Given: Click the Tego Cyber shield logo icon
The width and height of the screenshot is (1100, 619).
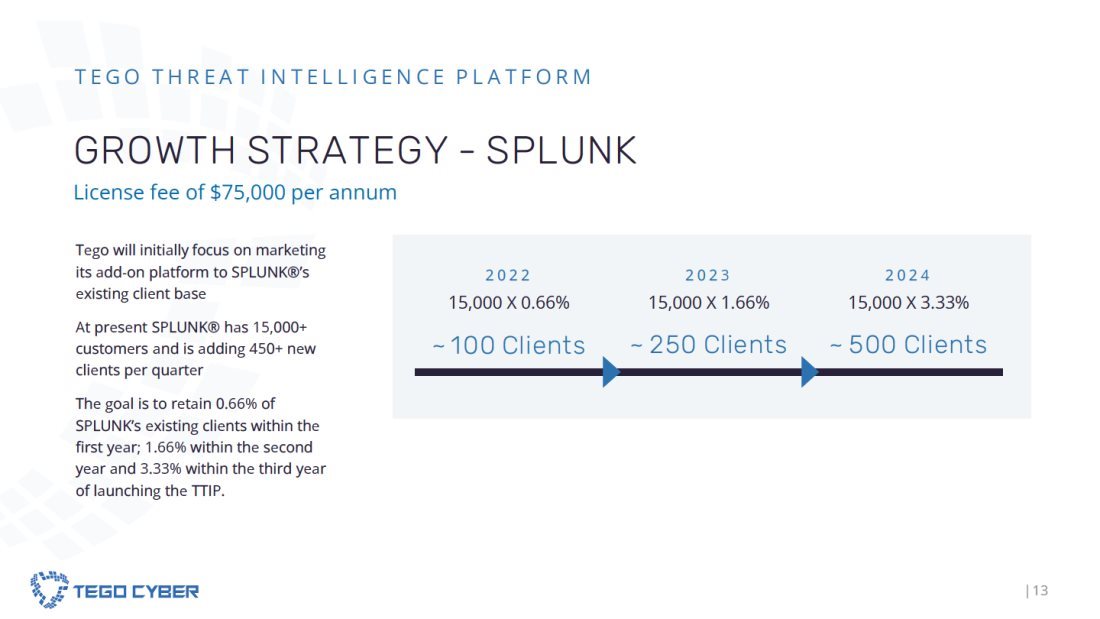Looking at the screenshot, I should tap(49, 590).
